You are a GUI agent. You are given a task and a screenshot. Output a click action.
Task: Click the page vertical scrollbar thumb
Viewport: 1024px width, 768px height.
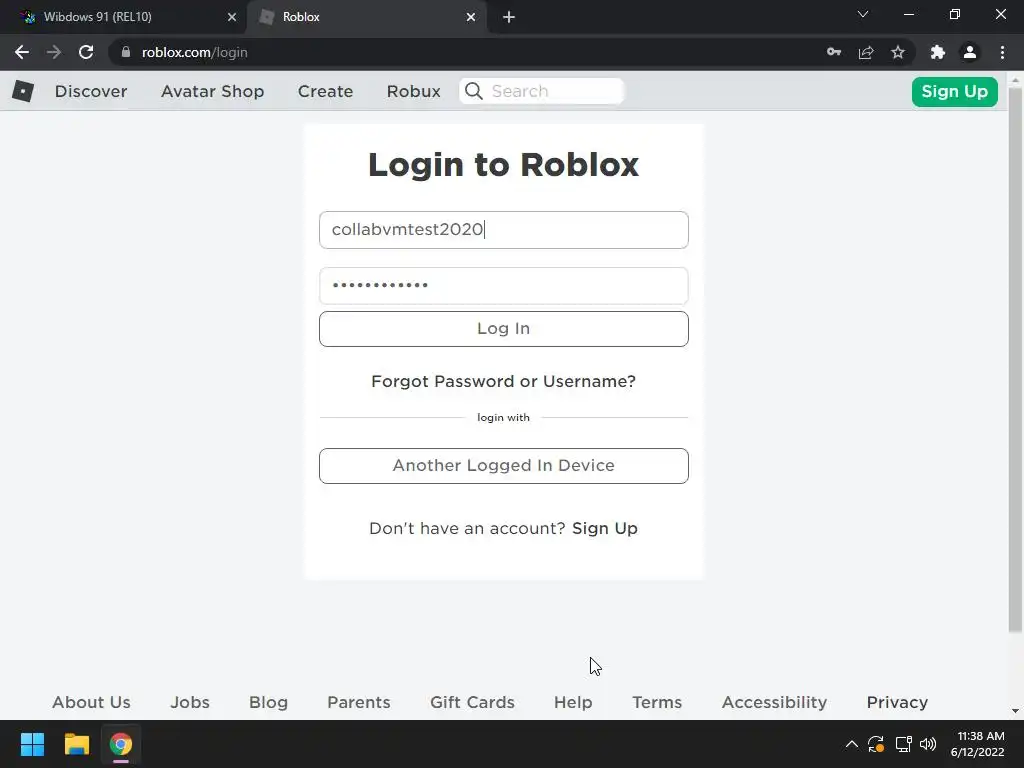pyautogui.click(x=1015, y=359)
